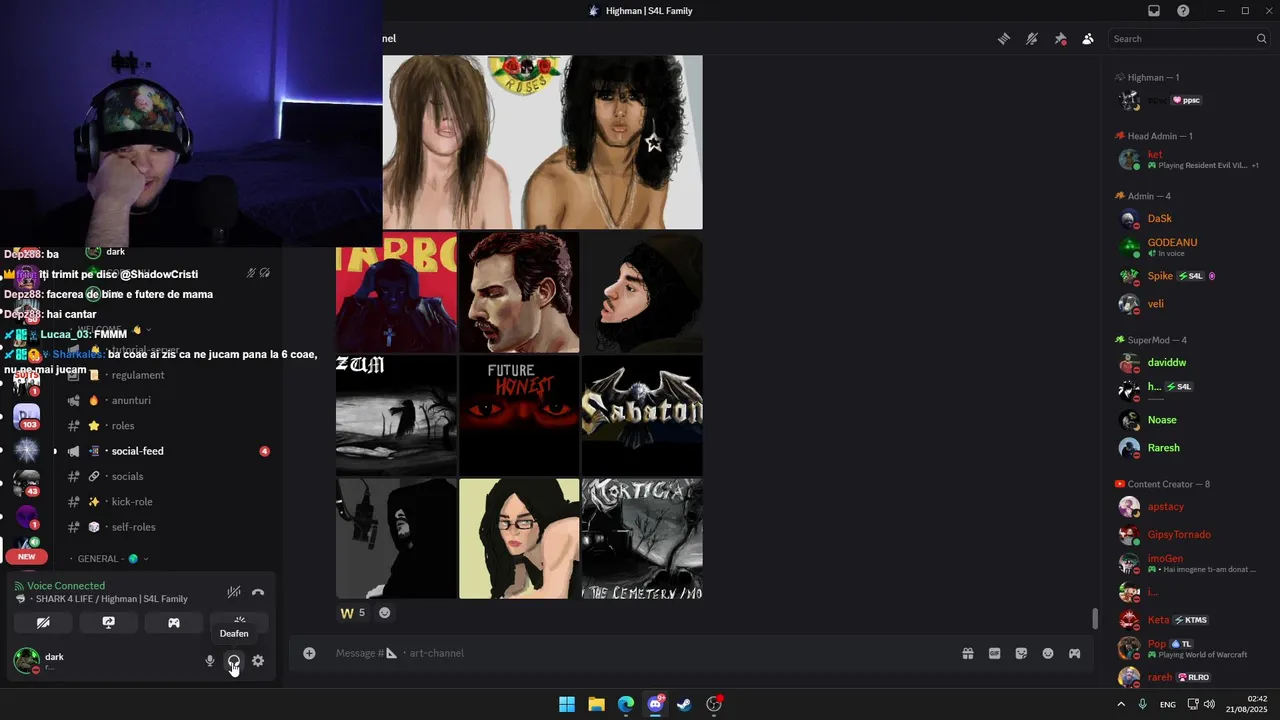This screenshot has width=1280, height=720.
Task: Open member GipsyTornado profile
Action: point(1188,535)
